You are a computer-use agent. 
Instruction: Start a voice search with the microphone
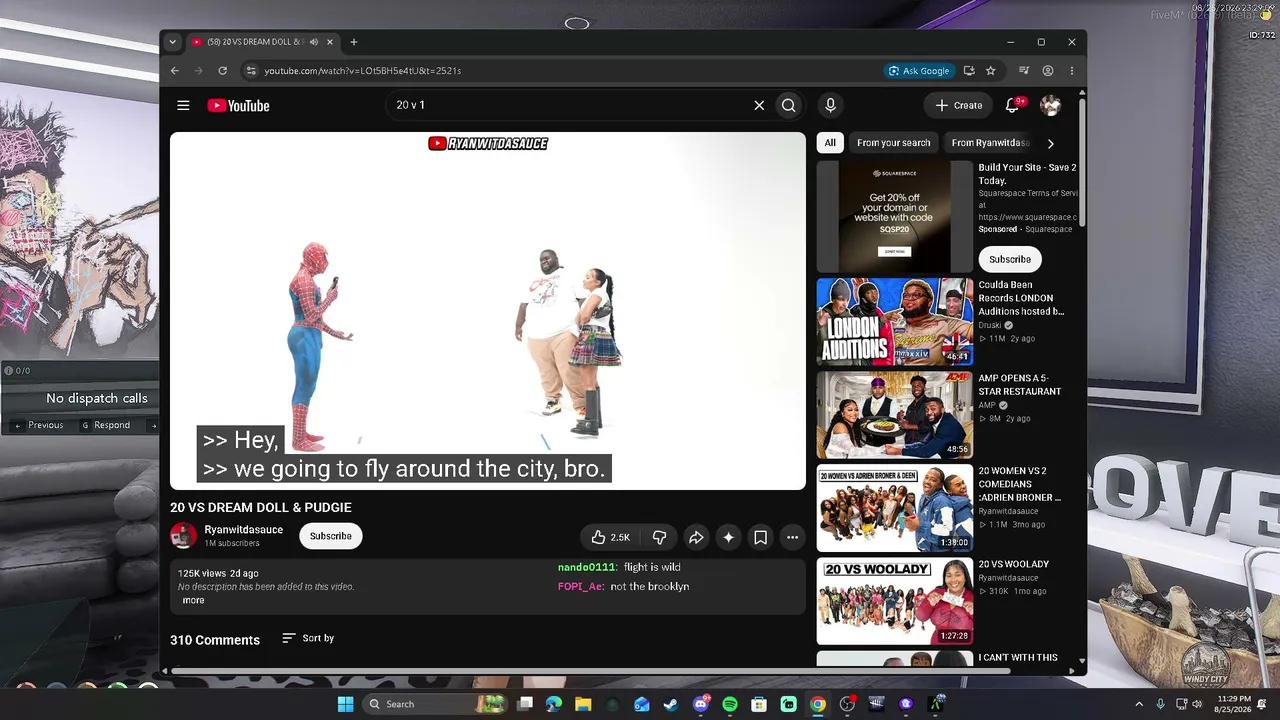tap(830, 105)
